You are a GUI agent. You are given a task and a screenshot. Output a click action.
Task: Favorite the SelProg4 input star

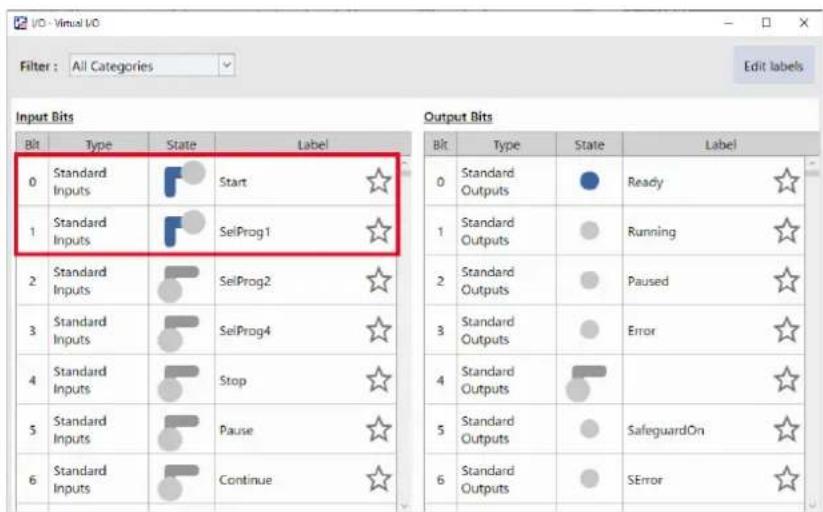[x=378, y=330]
